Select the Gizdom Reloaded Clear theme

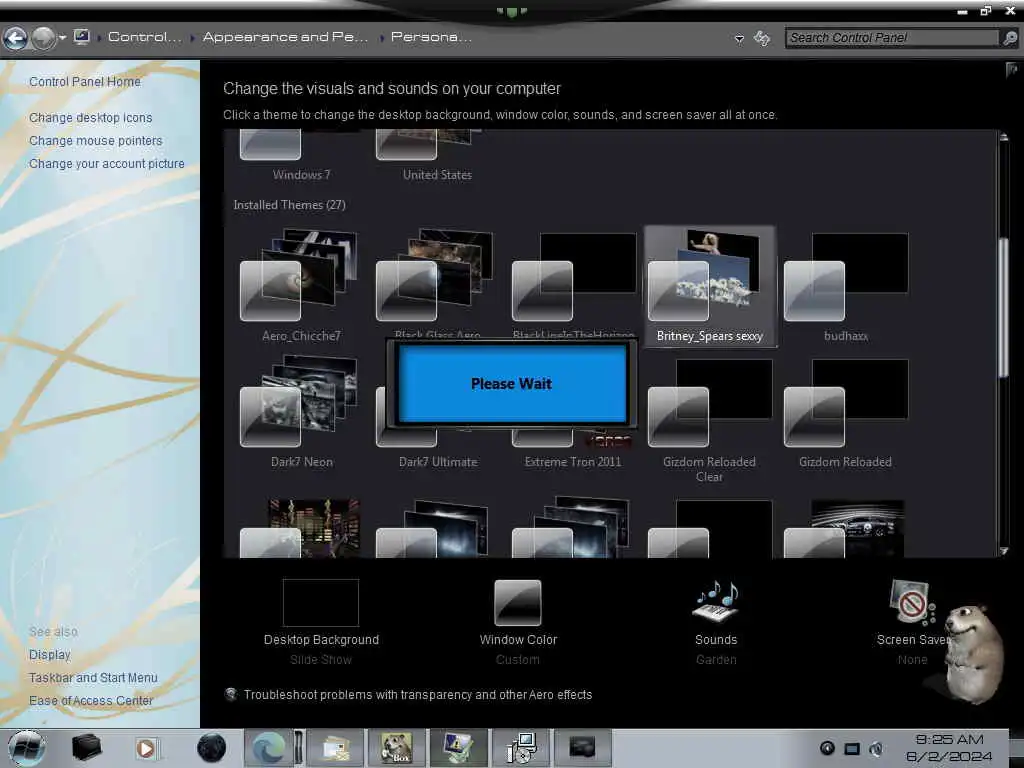[x=710, y=420]
